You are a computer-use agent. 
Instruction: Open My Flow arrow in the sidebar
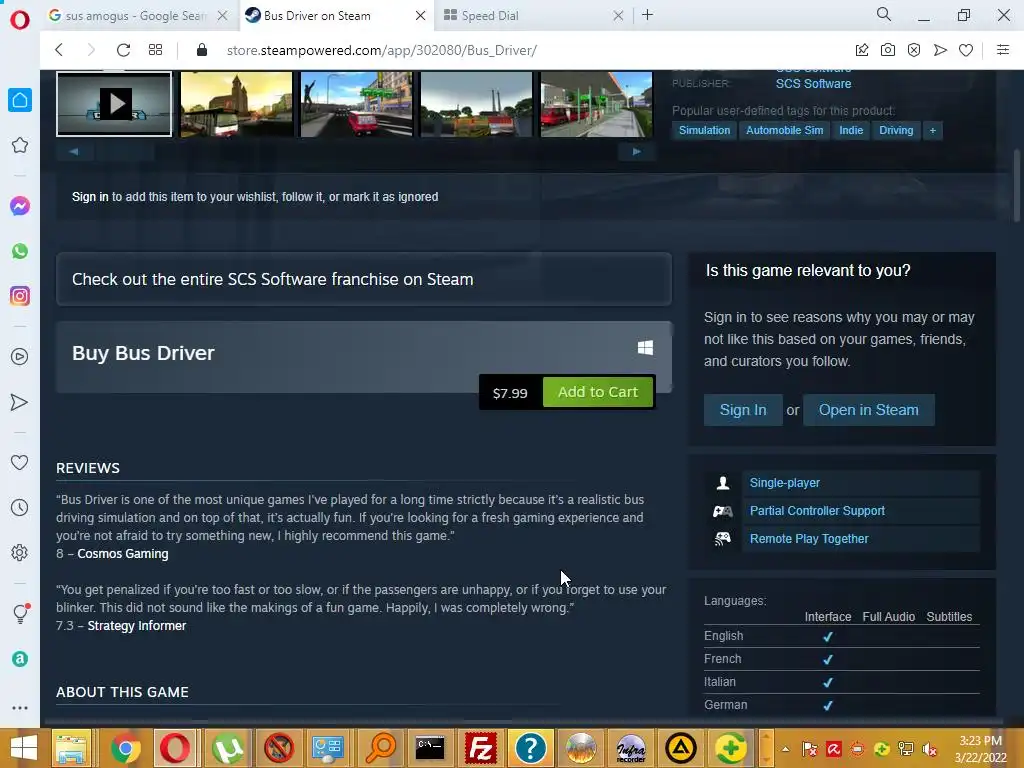coord(20,402)
